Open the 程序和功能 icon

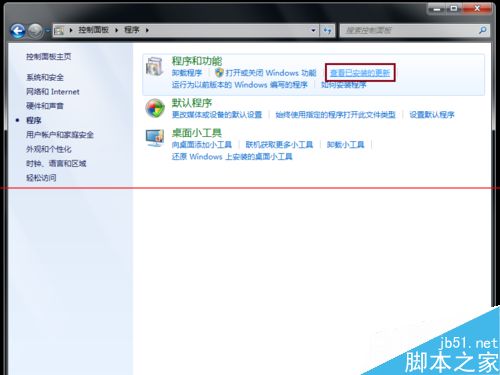[155, 67]
